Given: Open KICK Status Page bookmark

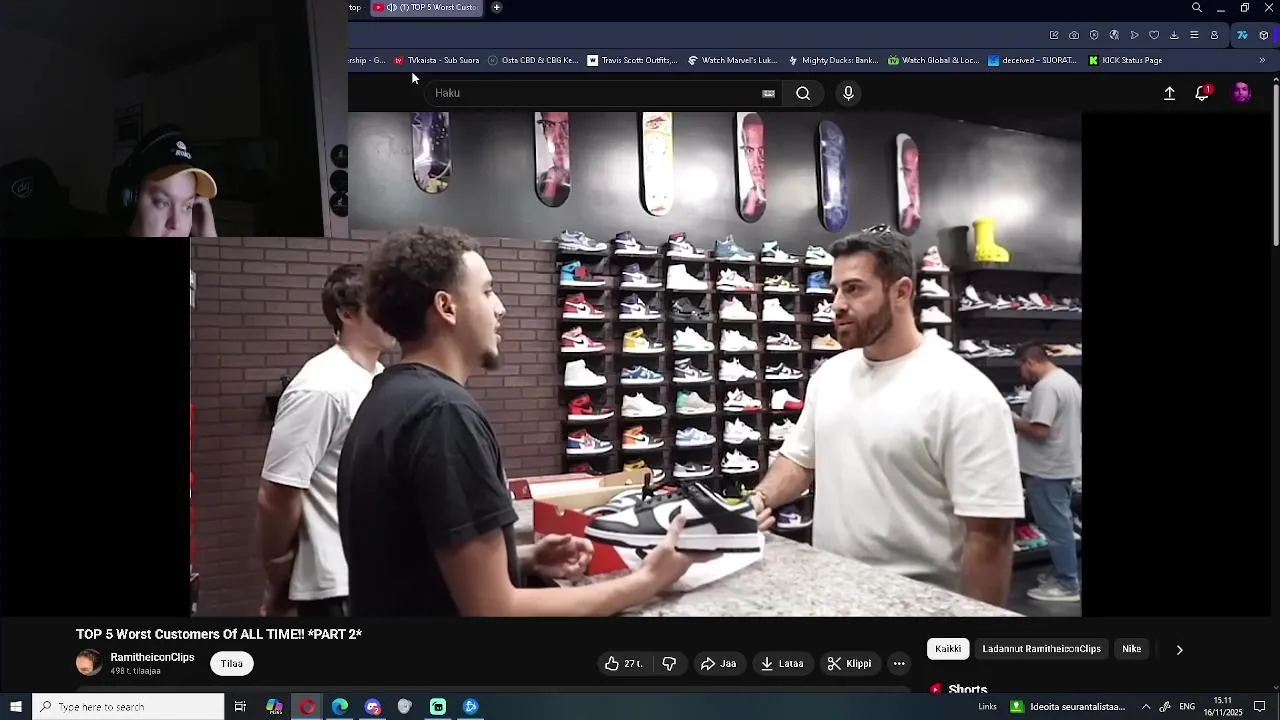Looking at the screenshot, I should (1125, 60).
